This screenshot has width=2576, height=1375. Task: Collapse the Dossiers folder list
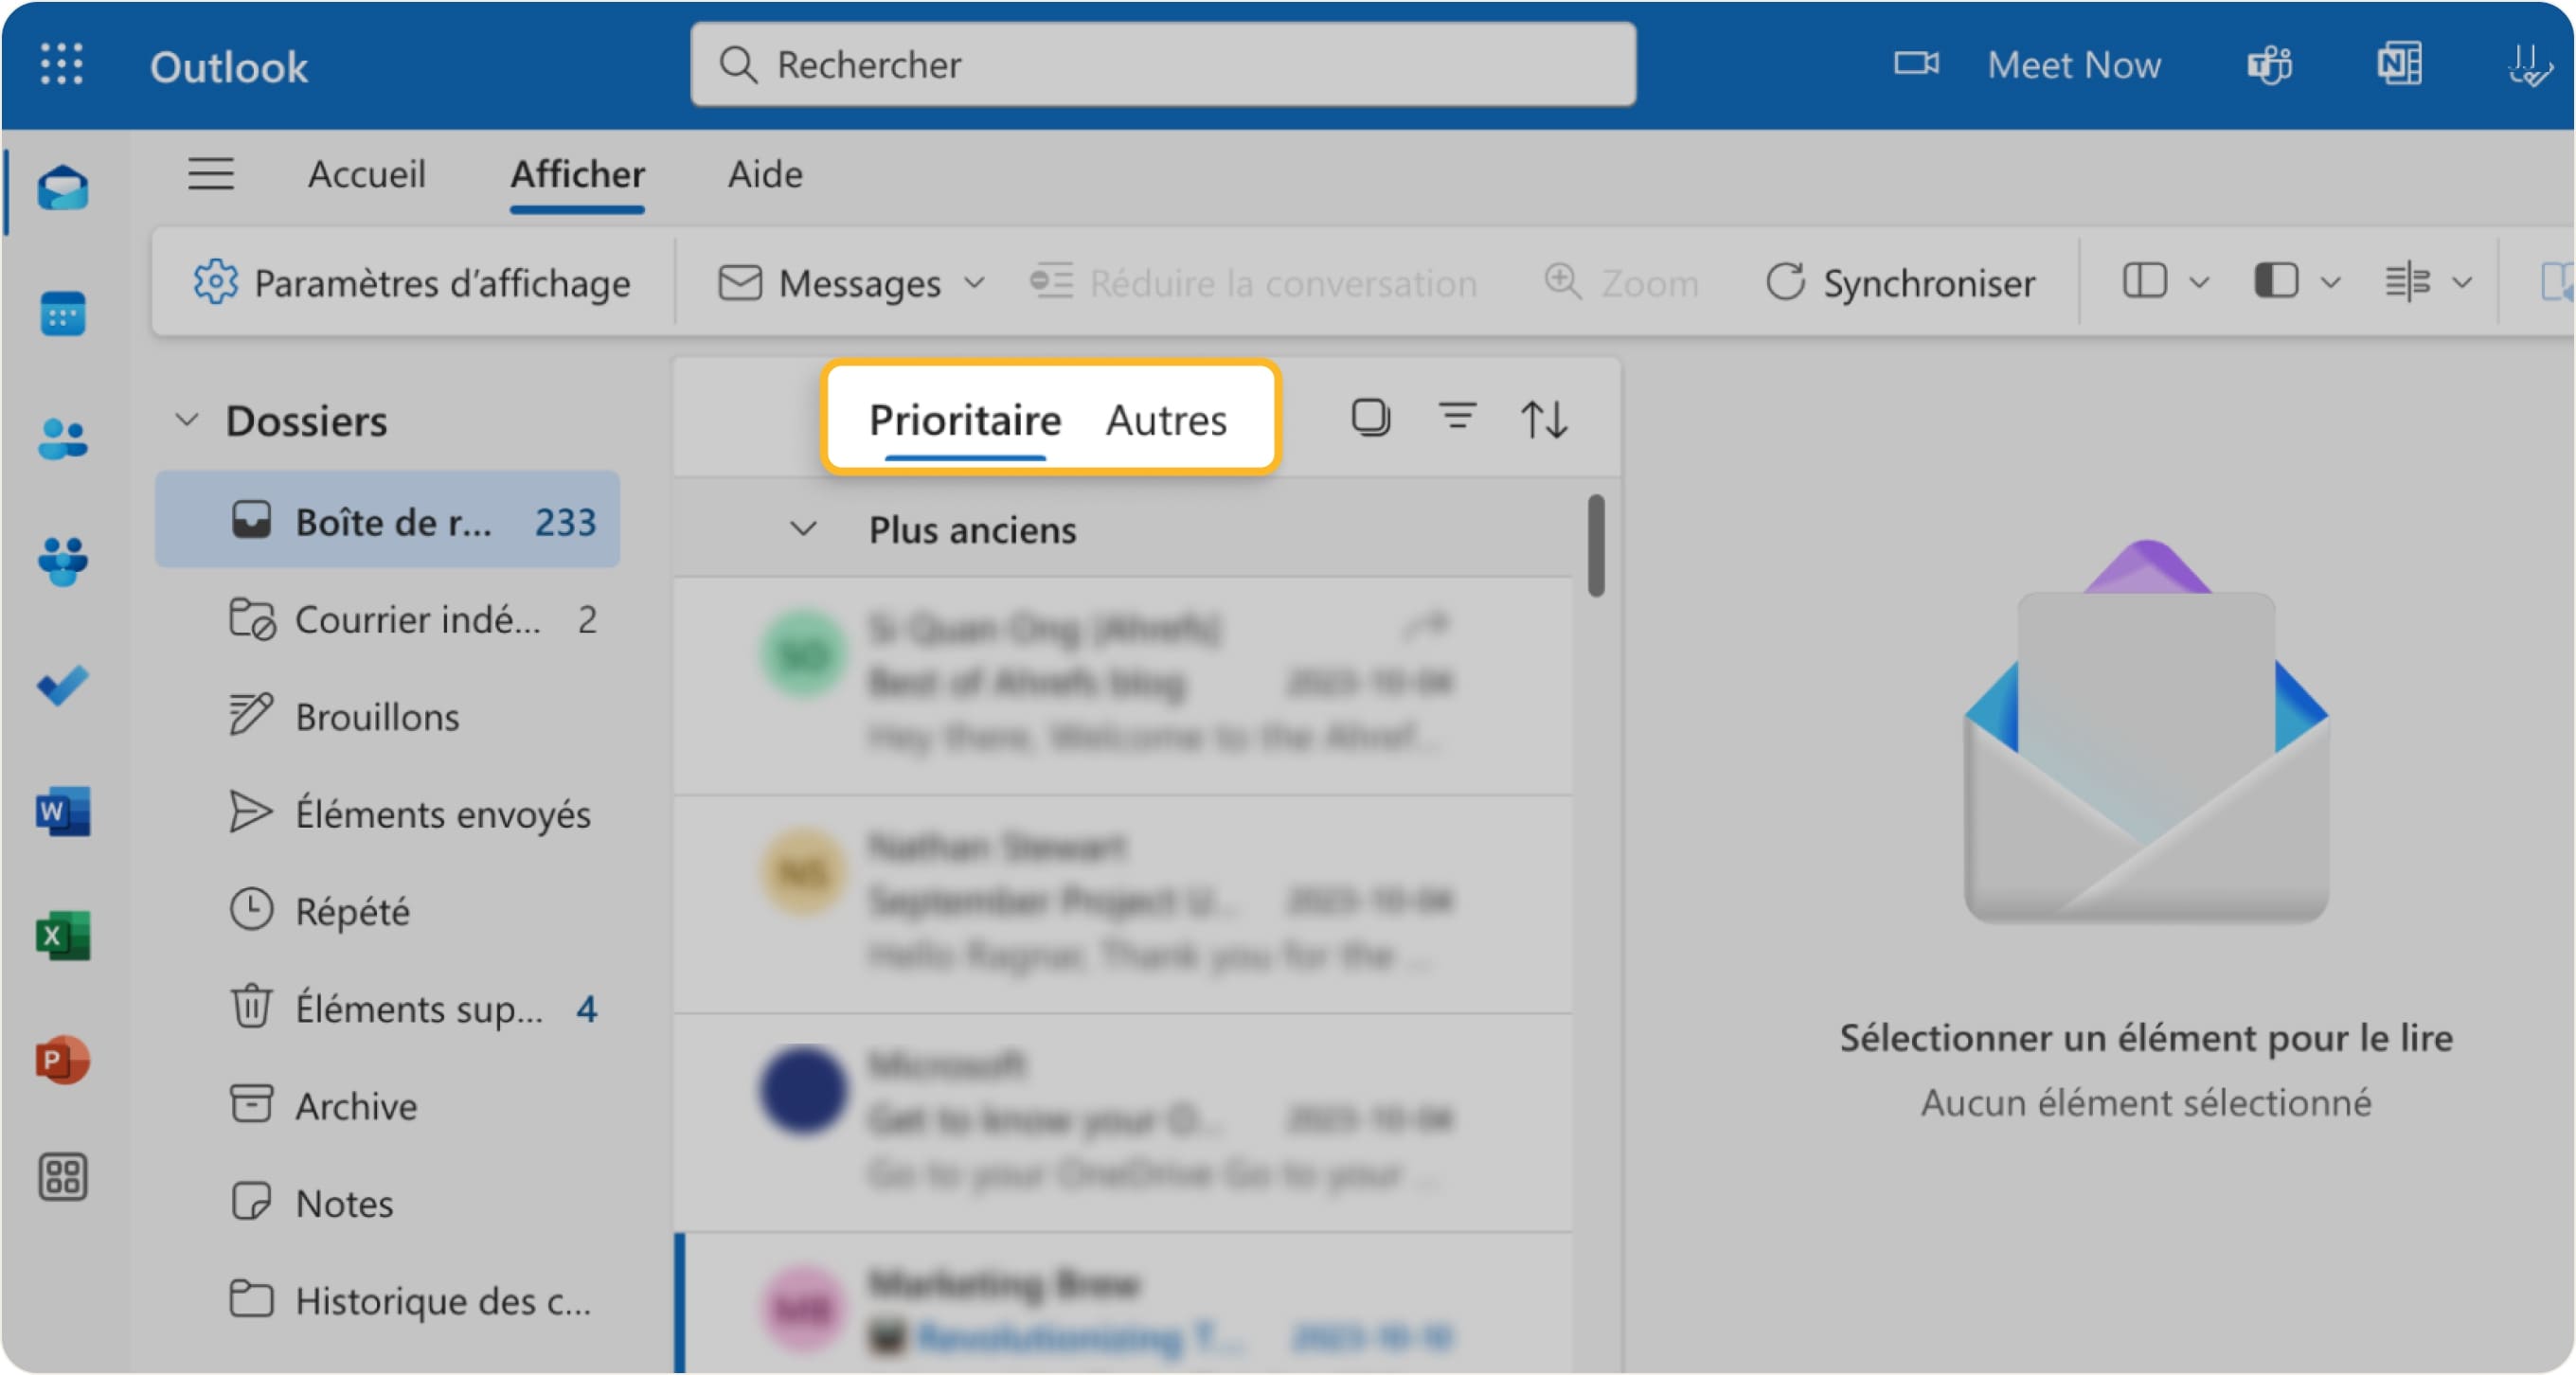pyautogui.click(x=187, y=420)
